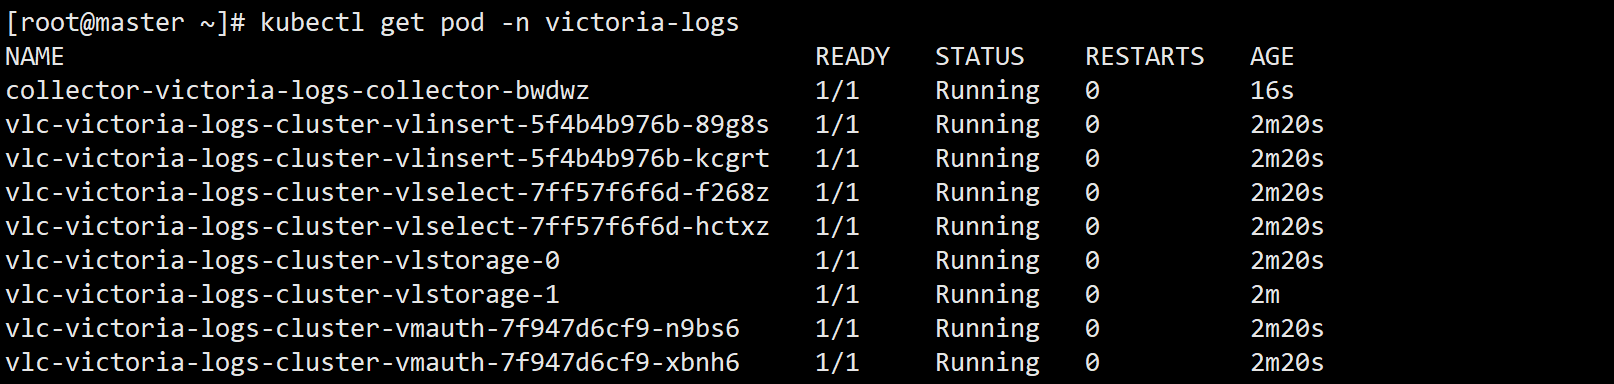
Task: Click the RESTARTS column header
Action: point(1145,57)
